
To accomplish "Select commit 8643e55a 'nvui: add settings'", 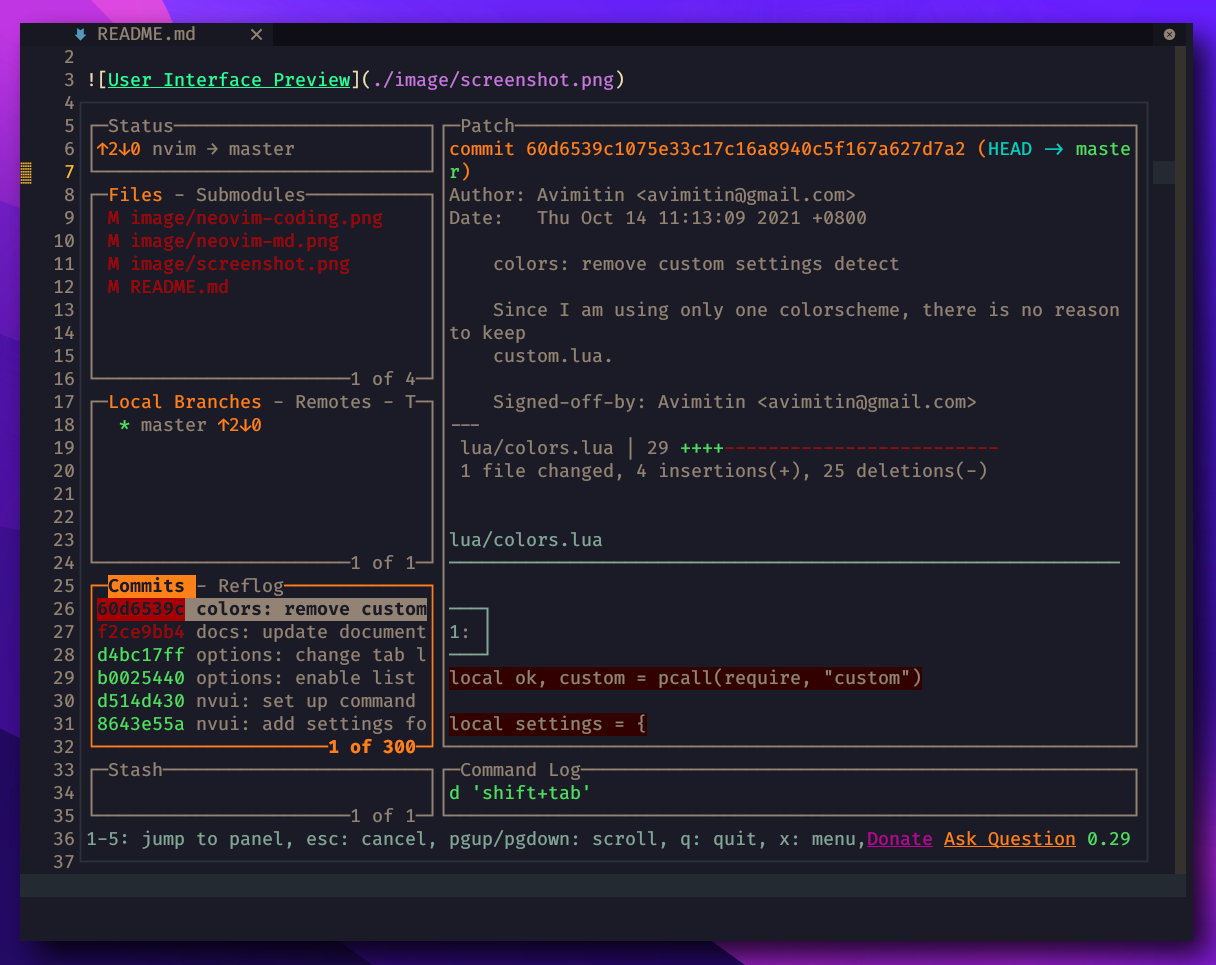I will (262, 724).
